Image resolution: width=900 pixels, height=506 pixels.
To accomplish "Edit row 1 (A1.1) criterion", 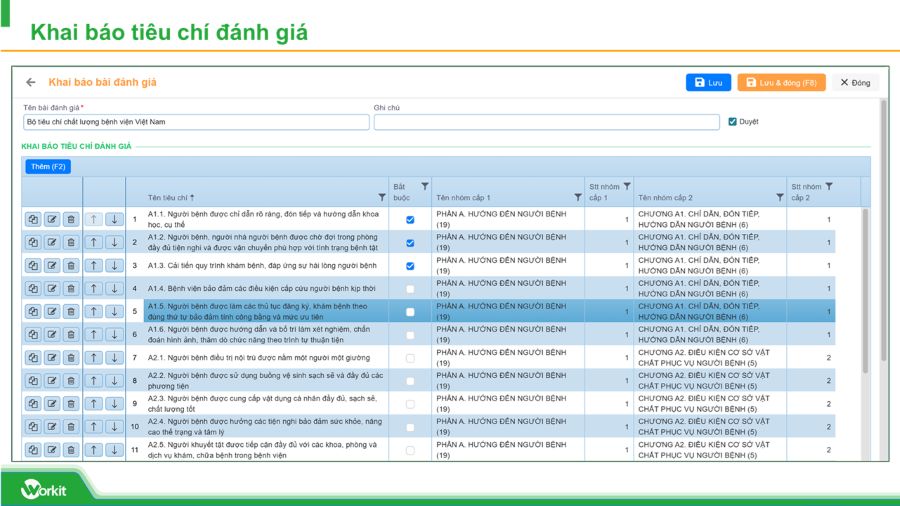I will (x=52, y=219).
